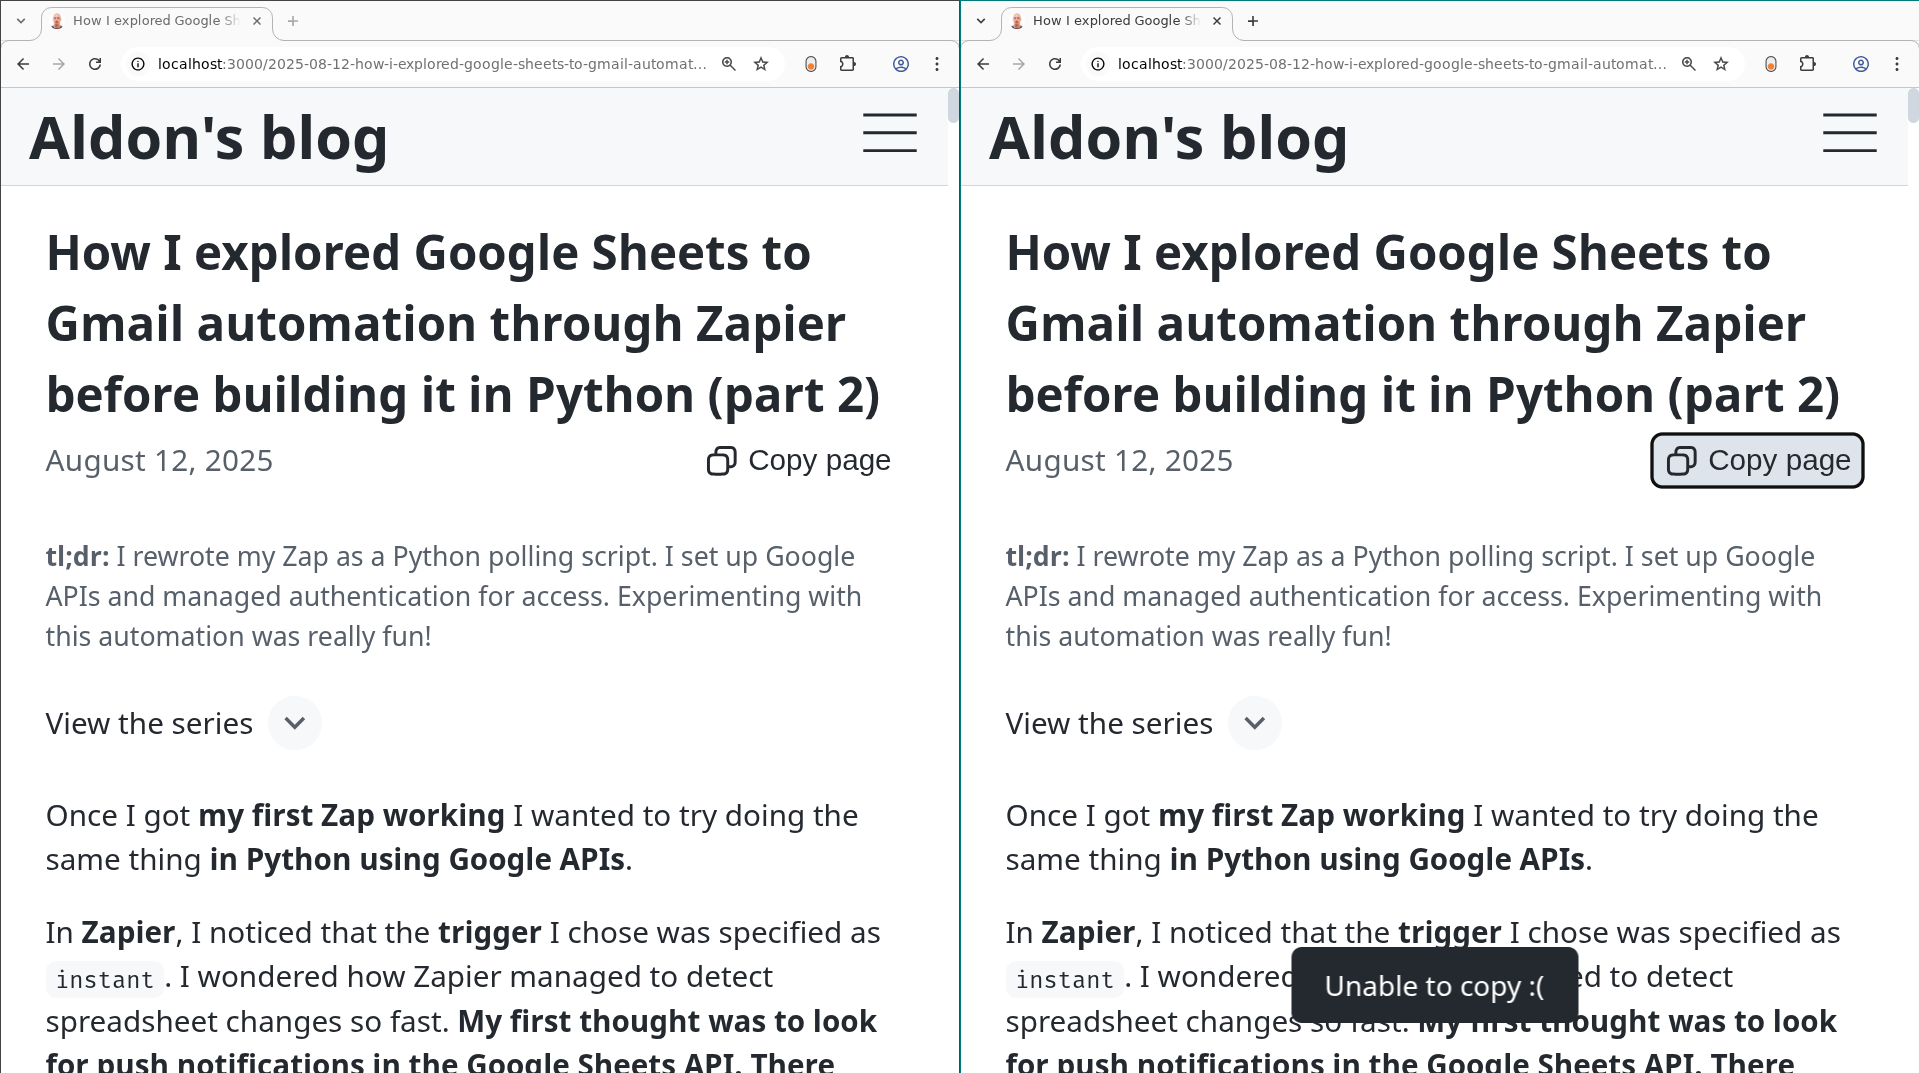
Task: Open the hamburger menu on Aldon's blog
Action: pos(889,133)
